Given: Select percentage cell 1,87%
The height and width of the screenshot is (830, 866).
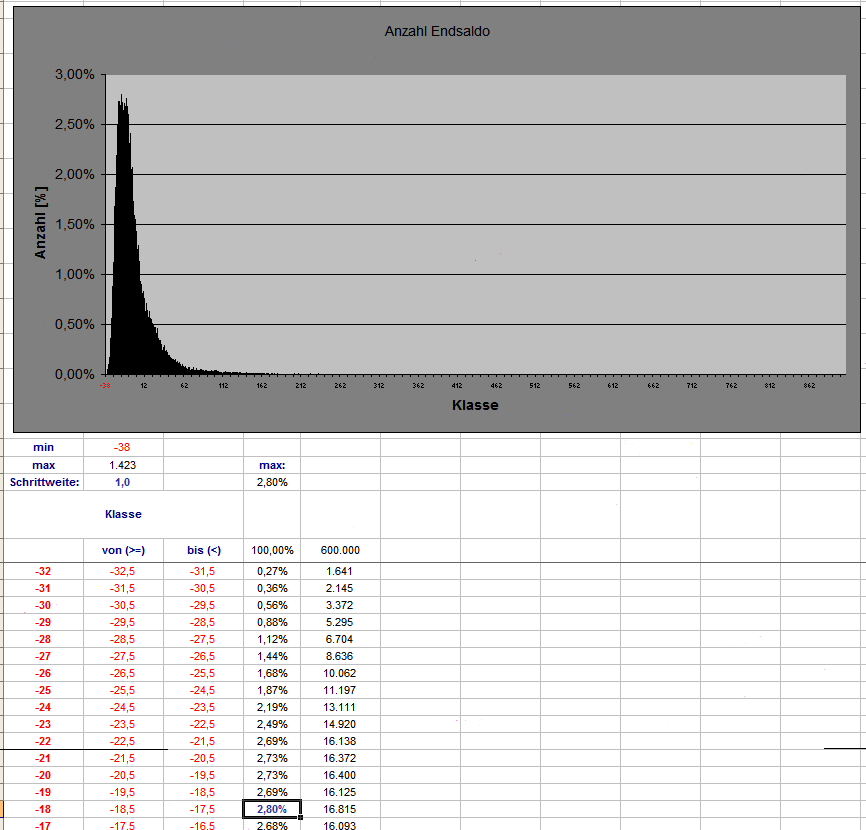Looking at the screenshot, I should pos(272,690).
